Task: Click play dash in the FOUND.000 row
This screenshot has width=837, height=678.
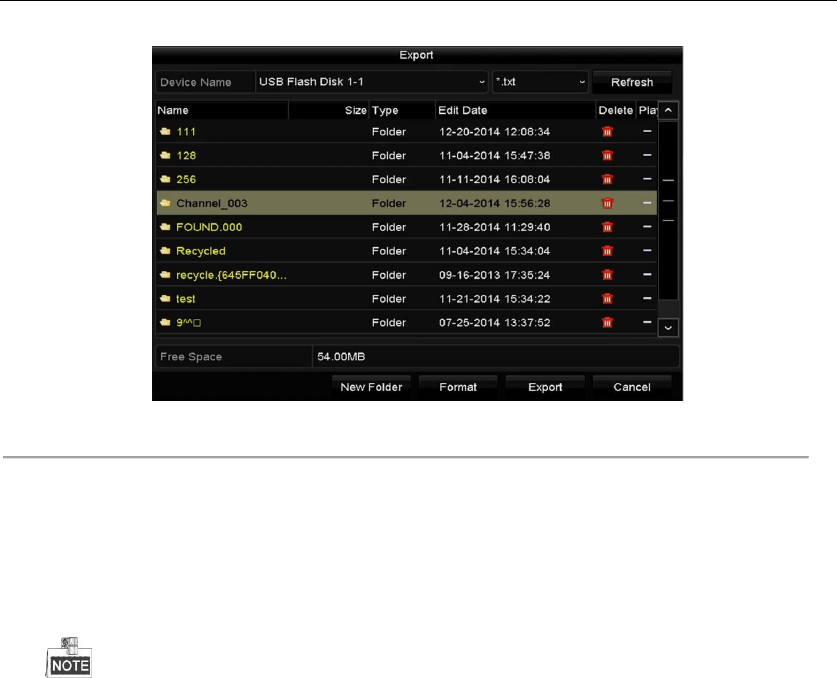Action: (647, 227)
